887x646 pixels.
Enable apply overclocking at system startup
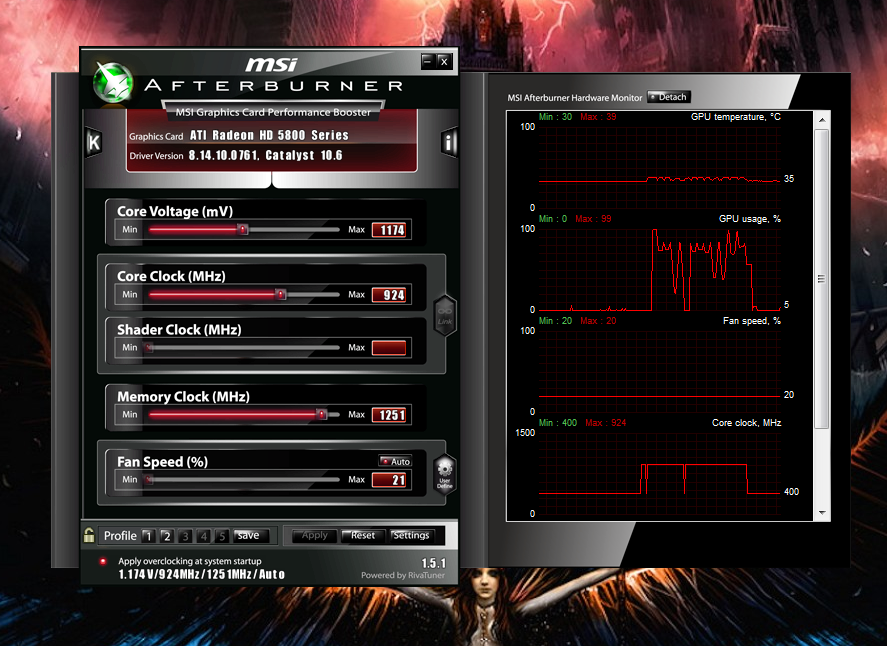tap(102, 561)
